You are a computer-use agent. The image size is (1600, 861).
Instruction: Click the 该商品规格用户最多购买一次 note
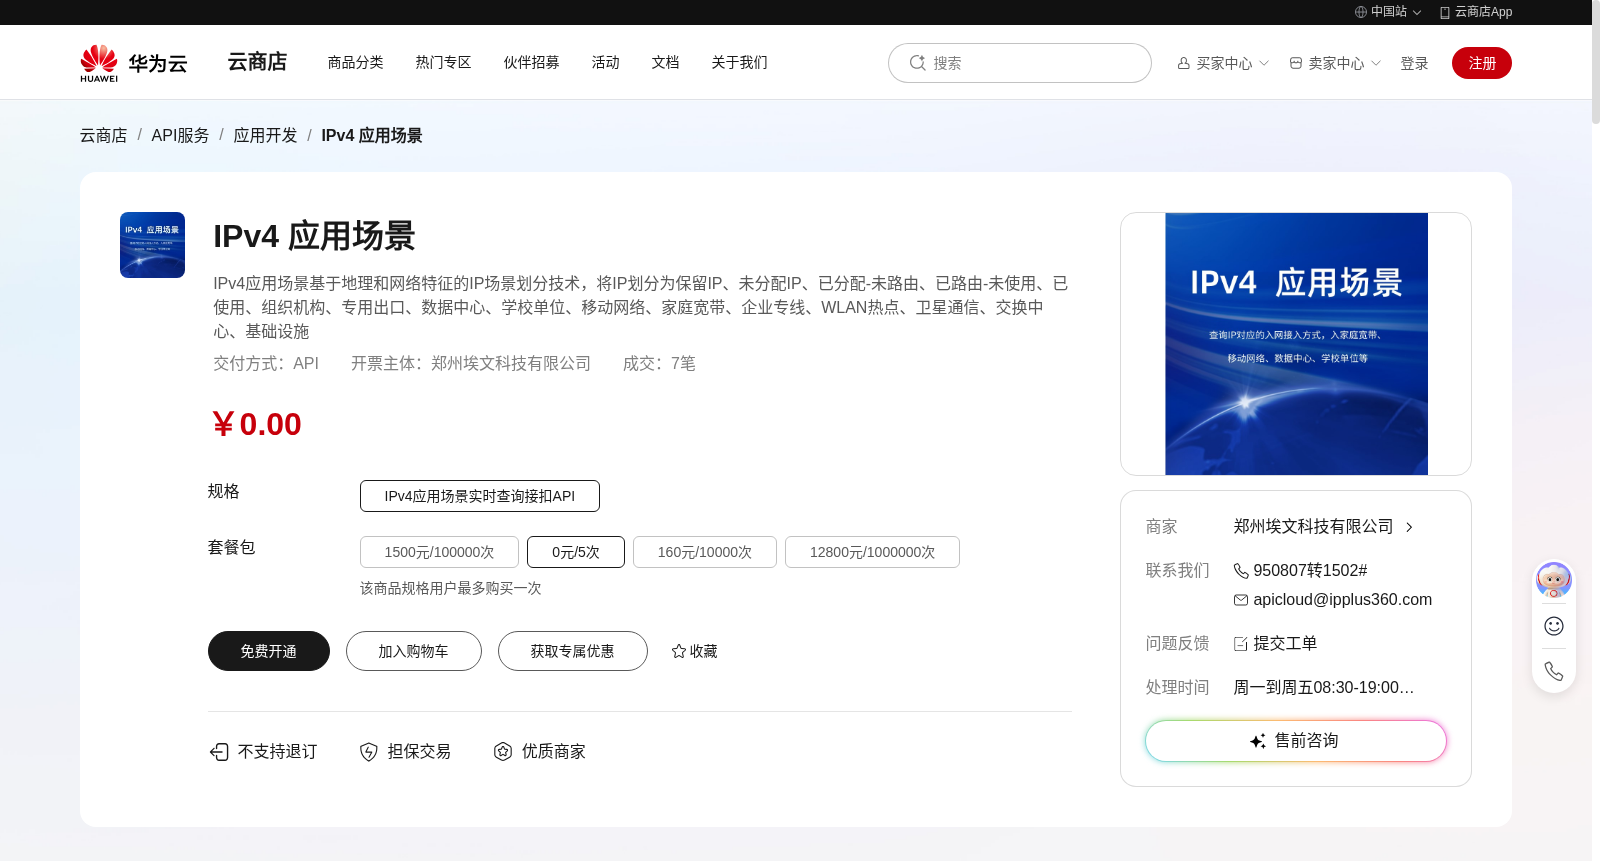pyautogui.click(x=451, y=588)
